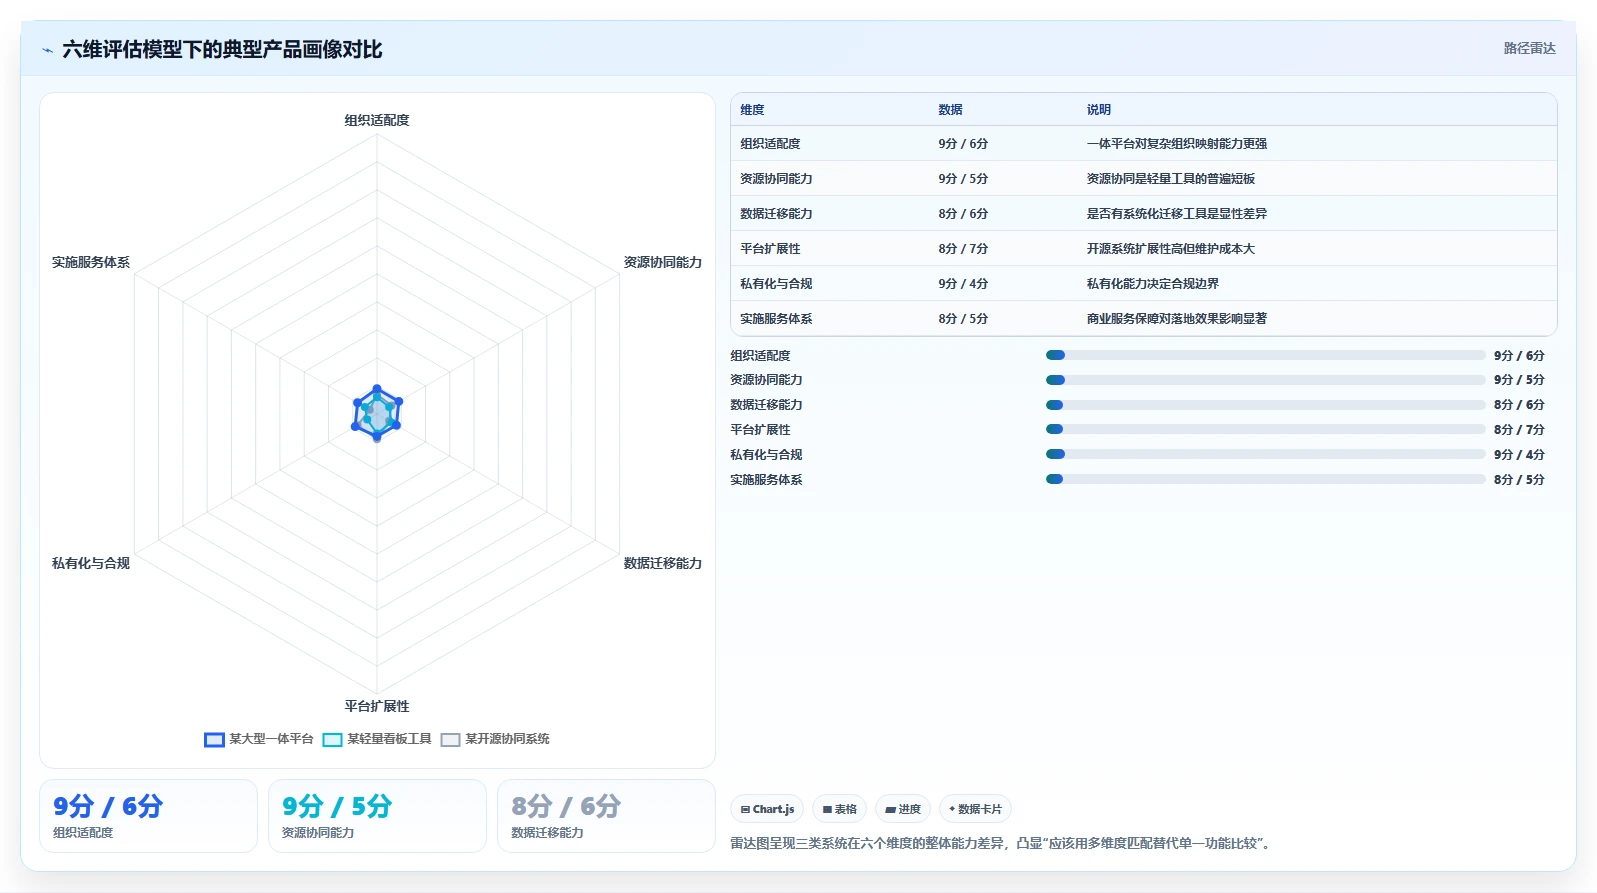
Task: Click the 说明 column header
Action: pos(1099,110)
